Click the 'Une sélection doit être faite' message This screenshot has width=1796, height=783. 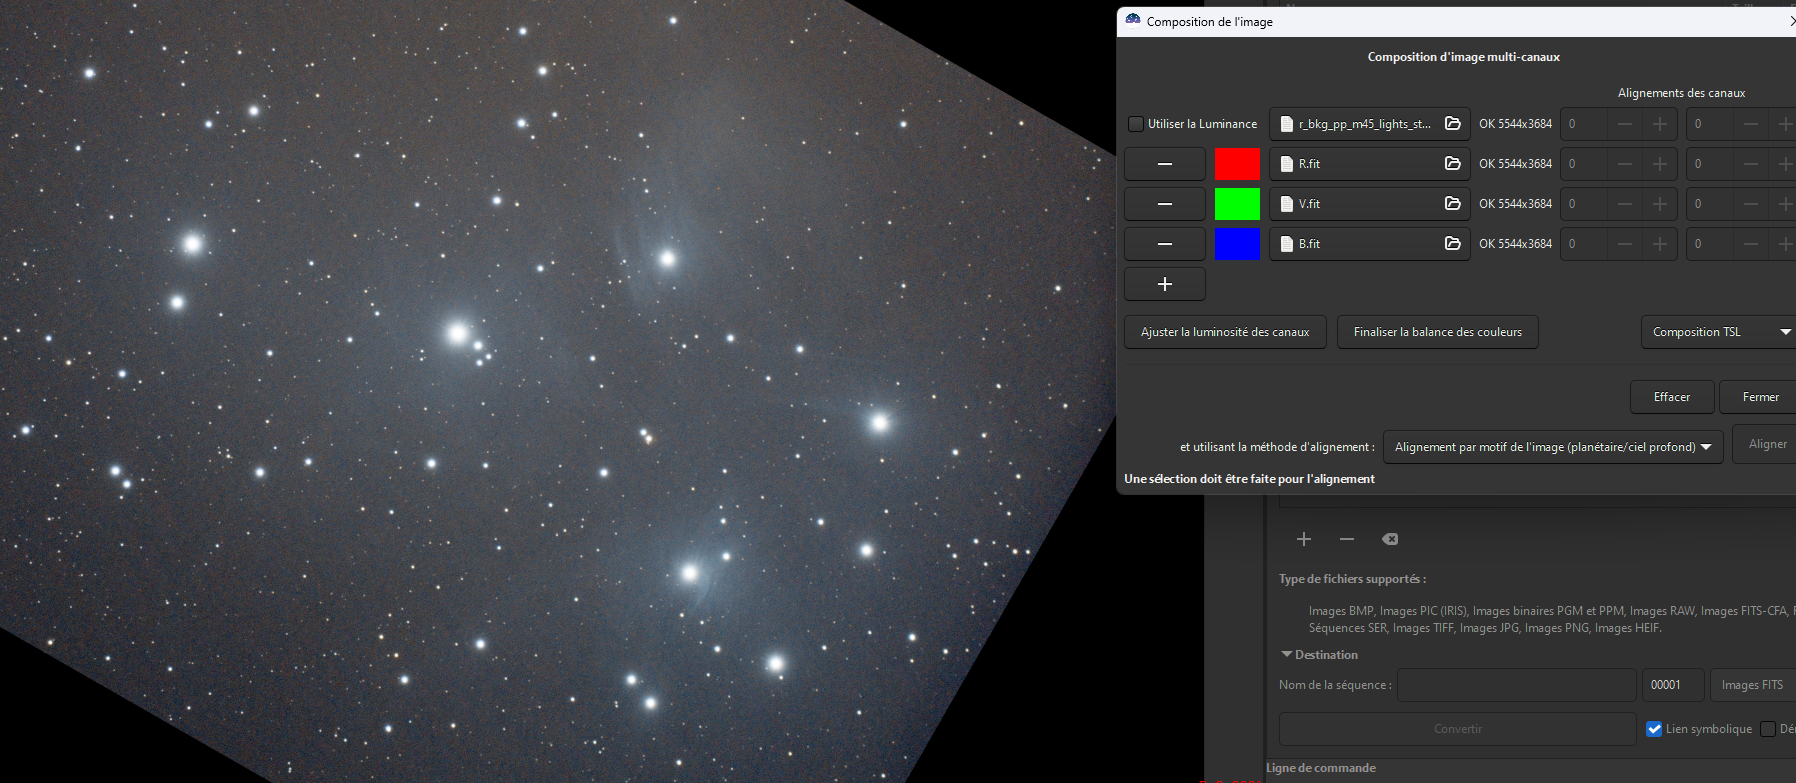coord(1249,479)
